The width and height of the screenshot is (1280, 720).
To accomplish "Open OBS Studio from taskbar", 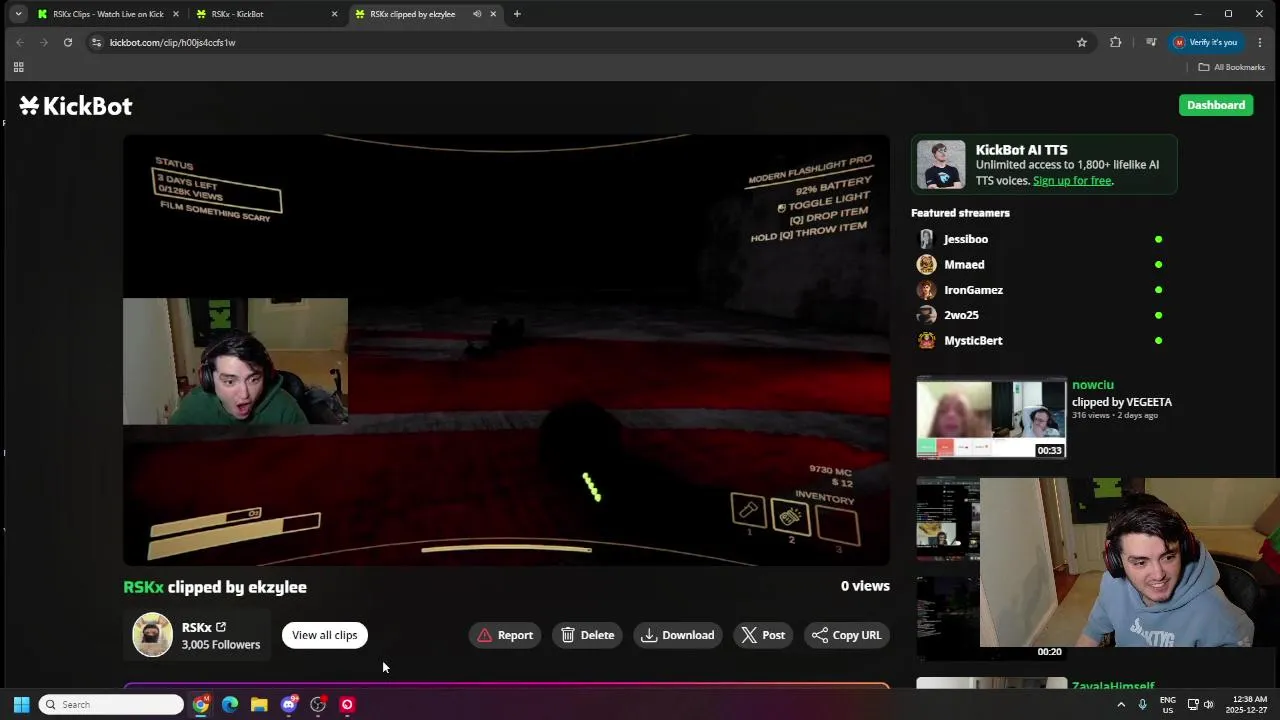I will [318, 705].
